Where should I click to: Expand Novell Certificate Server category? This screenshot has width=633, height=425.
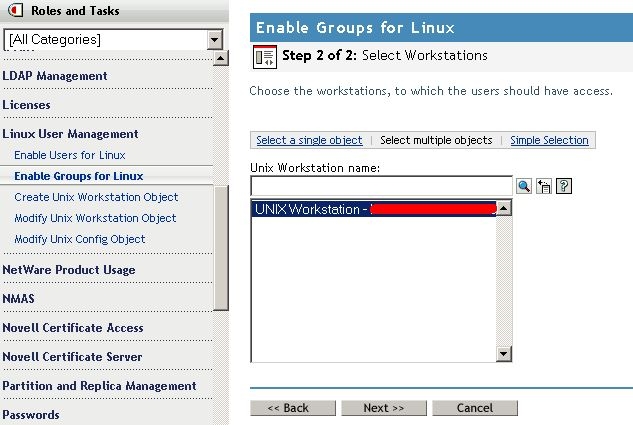[x=72, y=357]
